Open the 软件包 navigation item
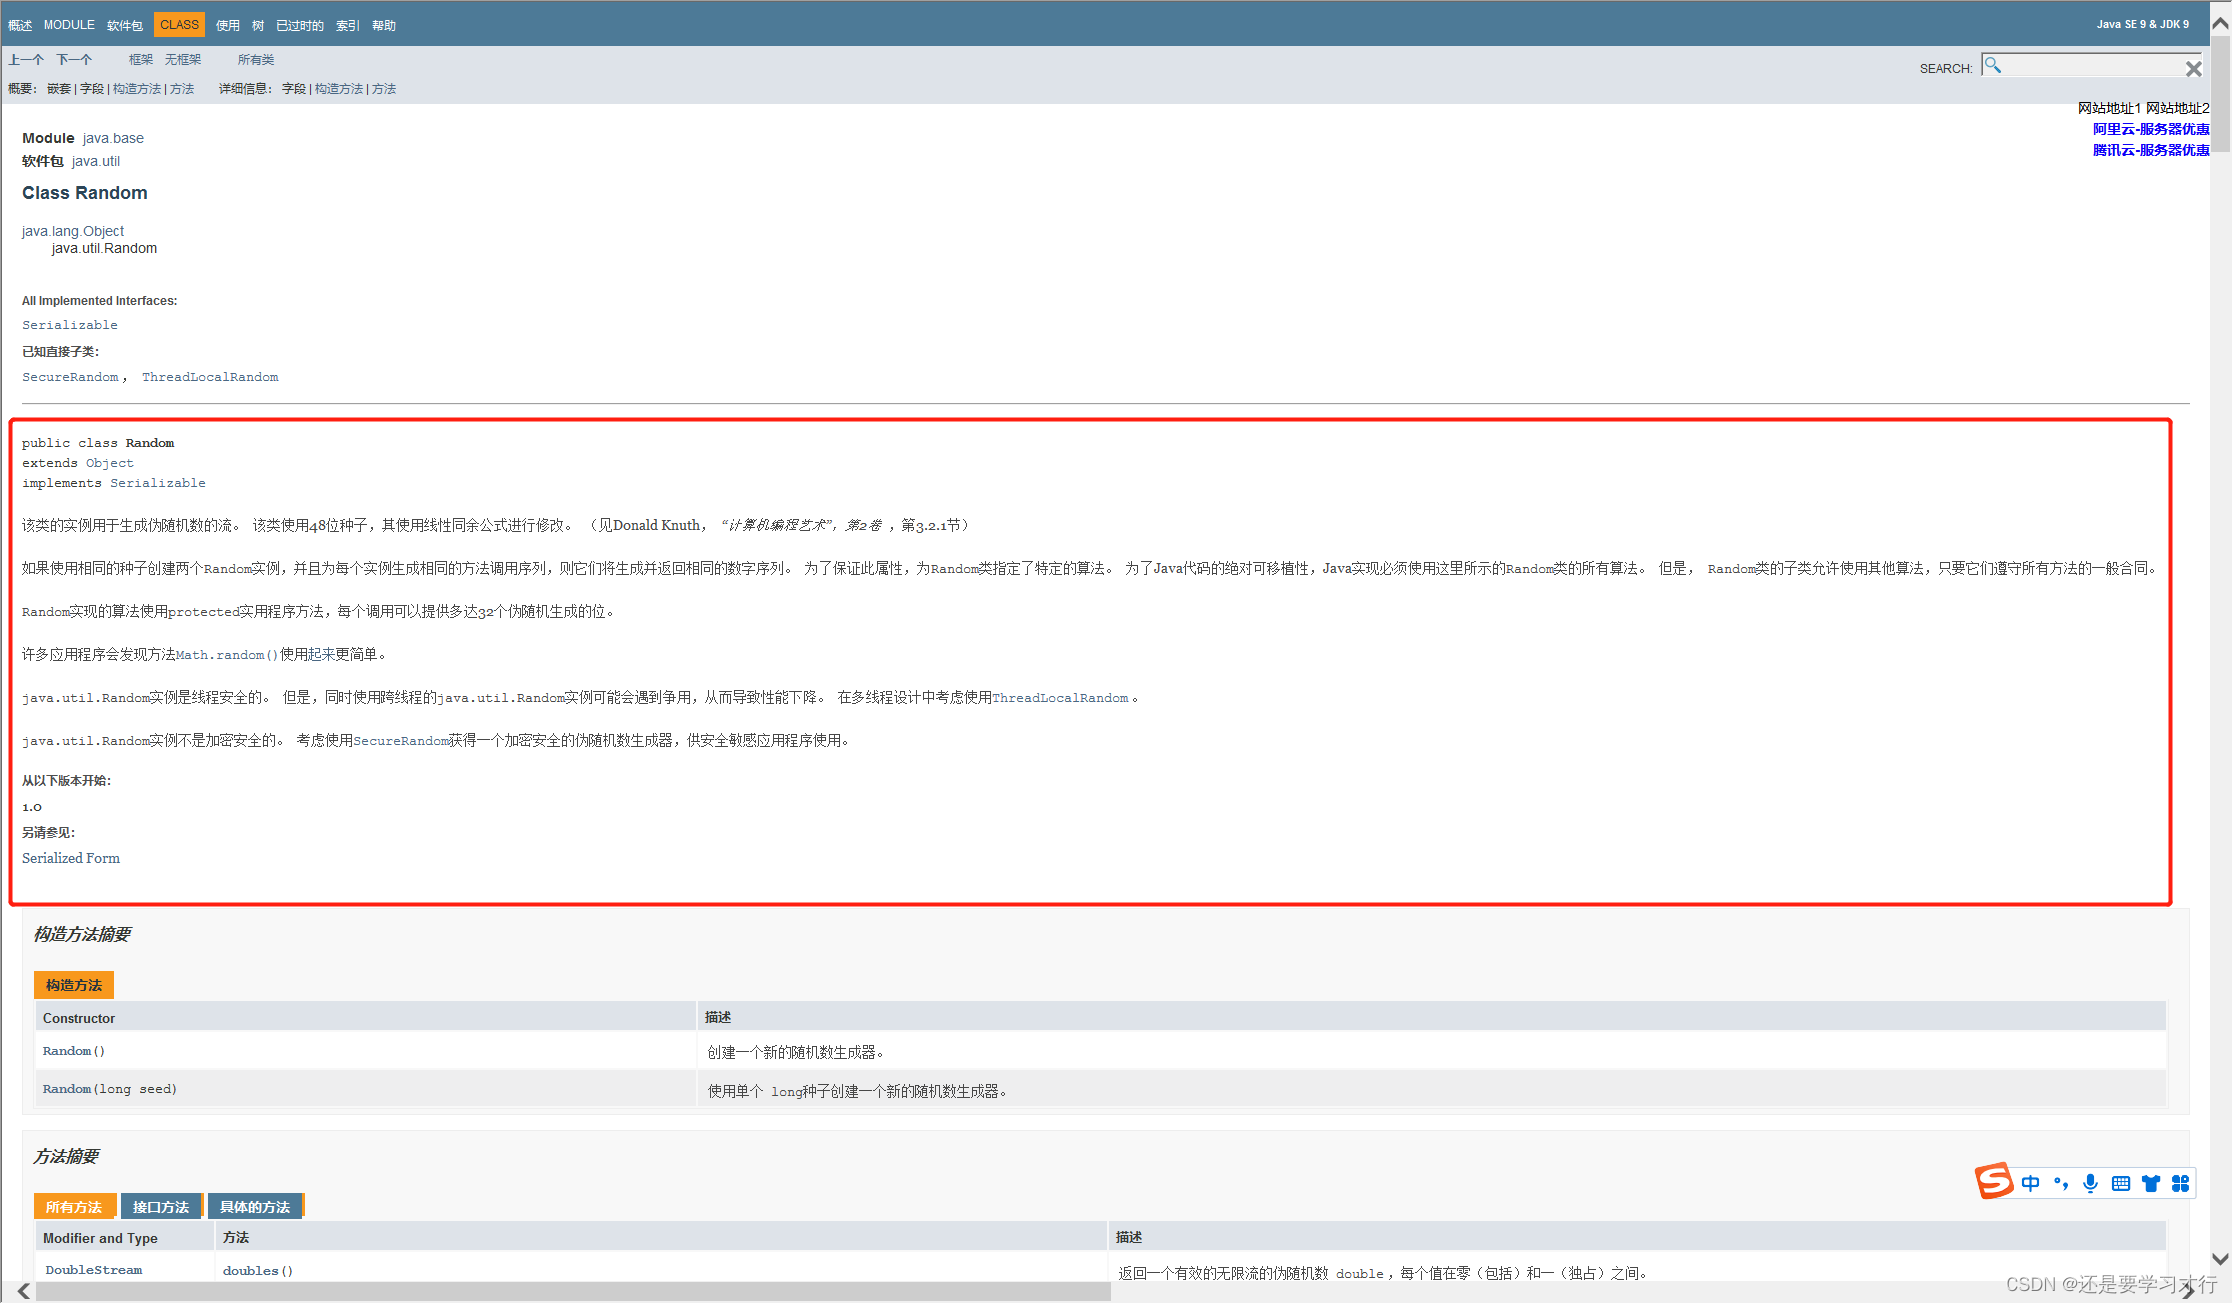Image resolution: width=2233 pixels, height=1304 pixels. point(125,25)
